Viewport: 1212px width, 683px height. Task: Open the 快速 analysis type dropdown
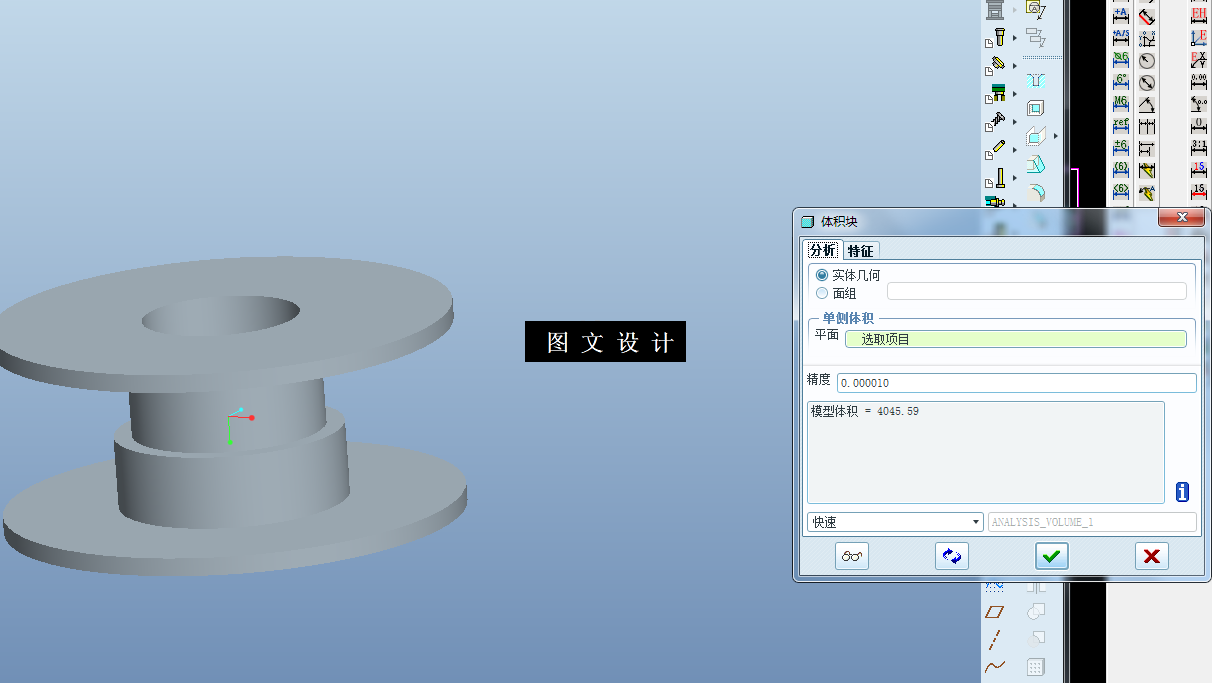pos(895,522)
